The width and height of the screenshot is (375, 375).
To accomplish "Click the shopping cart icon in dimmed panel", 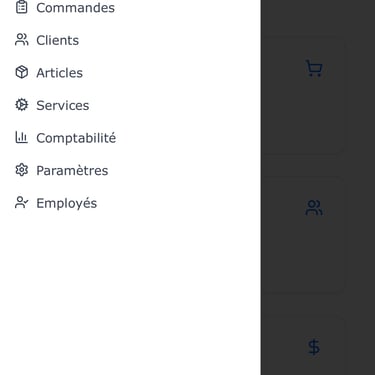I will point(314,69).
